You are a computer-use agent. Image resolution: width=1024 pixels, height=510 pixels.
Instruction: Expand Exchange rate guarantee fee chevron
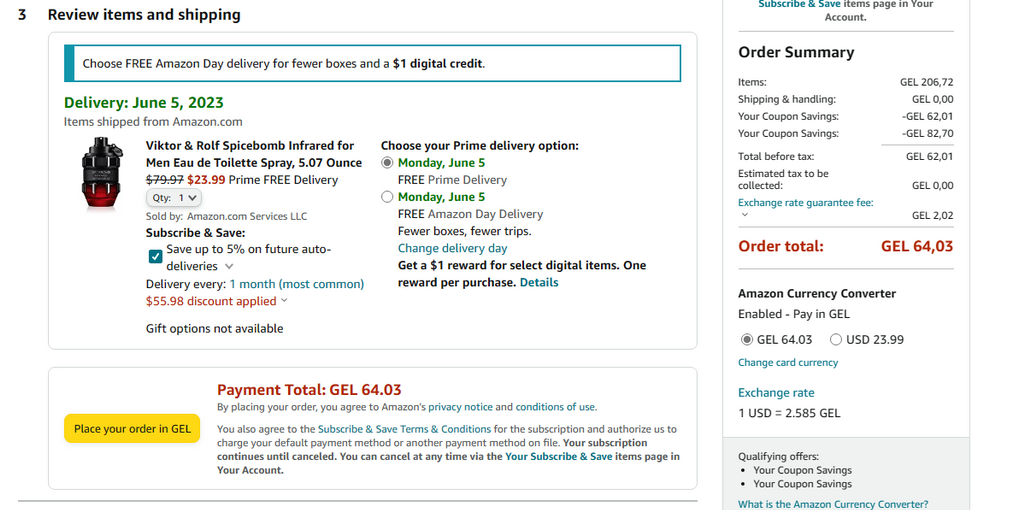(745, 215)
